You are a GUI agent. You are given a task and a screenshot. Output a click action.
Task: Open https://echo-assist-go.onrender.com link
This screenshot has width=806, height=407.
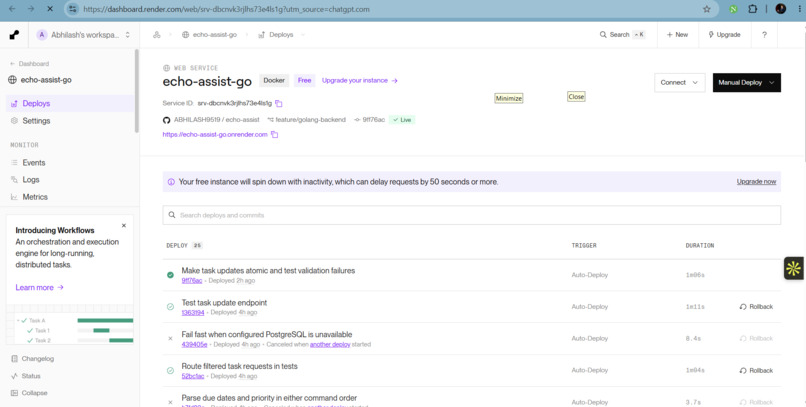point(215,135)
